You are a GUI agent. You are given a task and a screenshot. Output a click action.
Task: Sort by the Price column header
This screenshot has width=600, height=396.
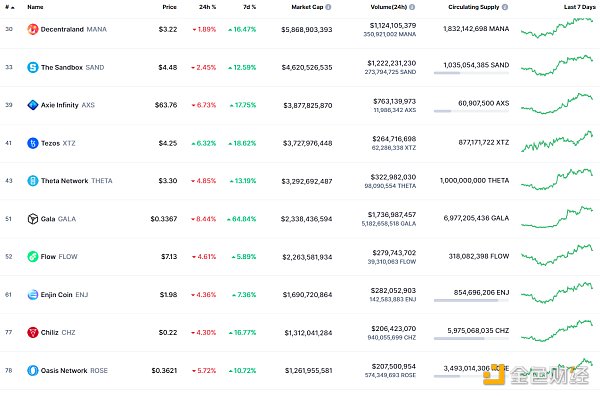pyautogui.click(x=170, y=7)
